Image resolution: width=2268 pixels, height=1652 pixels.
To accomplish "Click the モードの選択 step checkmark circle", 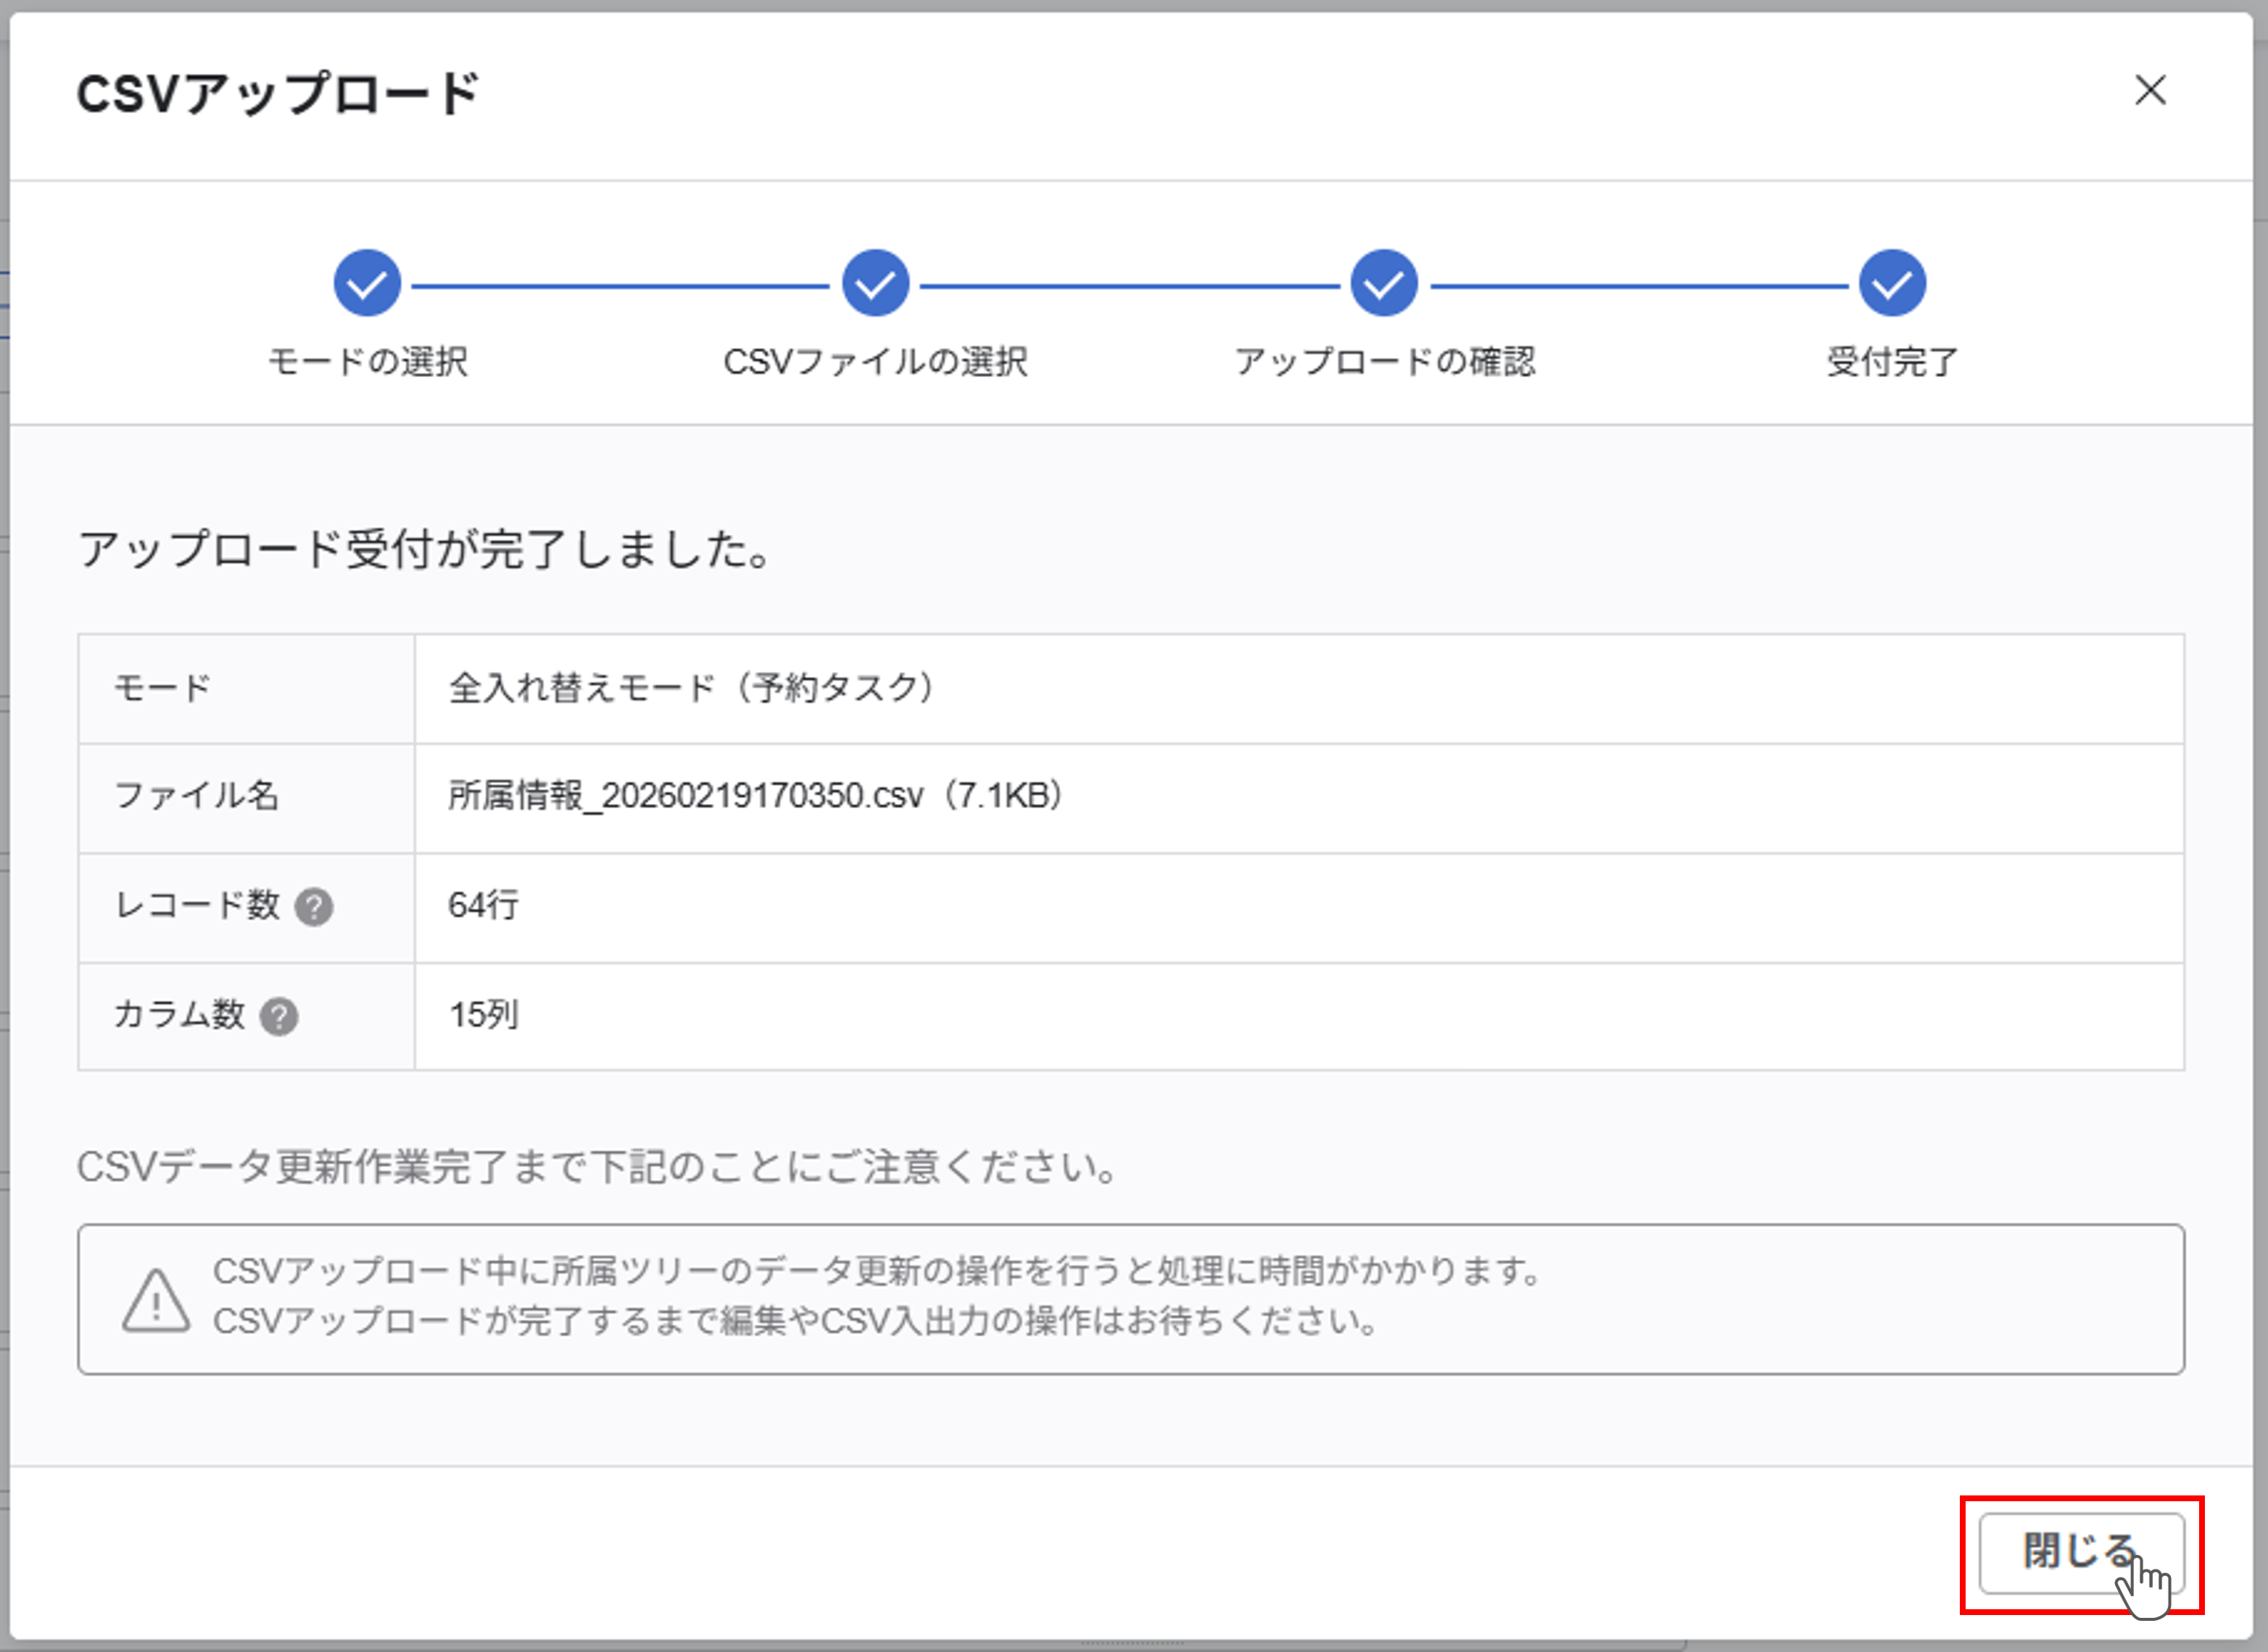I will (x=367, y=284).
